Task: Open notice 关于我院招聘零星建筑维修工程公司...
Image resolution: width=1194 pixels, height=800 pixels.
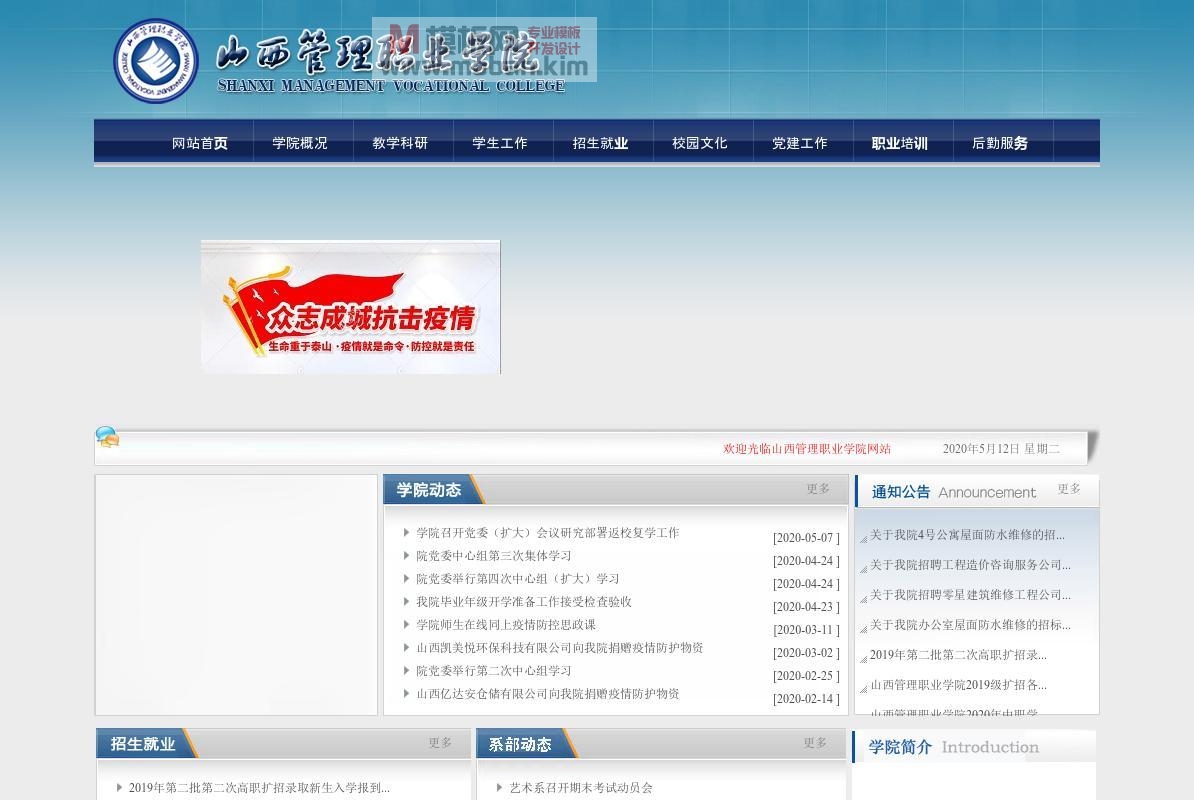Action: (970, 594)
